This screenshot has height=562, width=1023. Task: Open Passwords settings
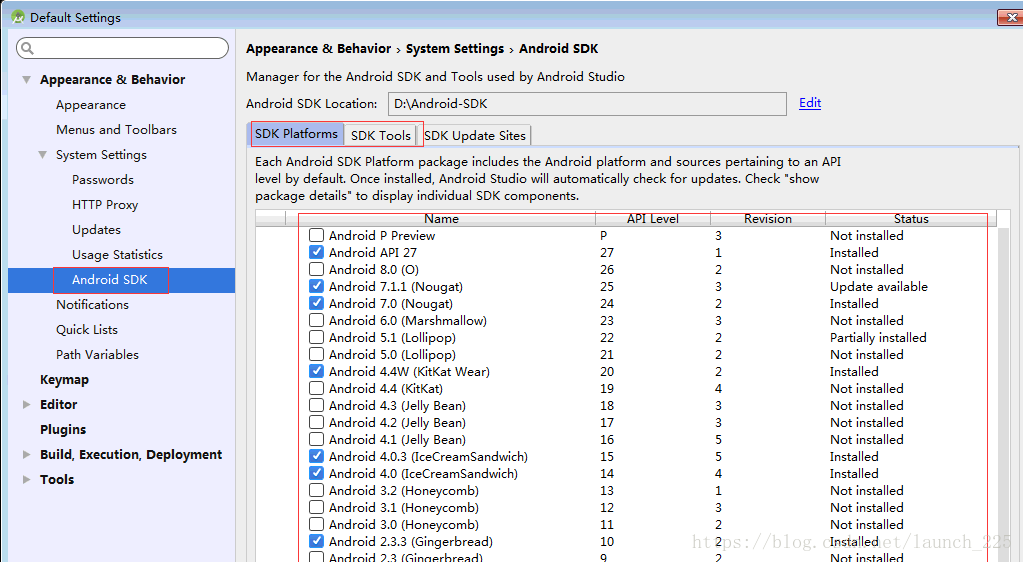102,180
